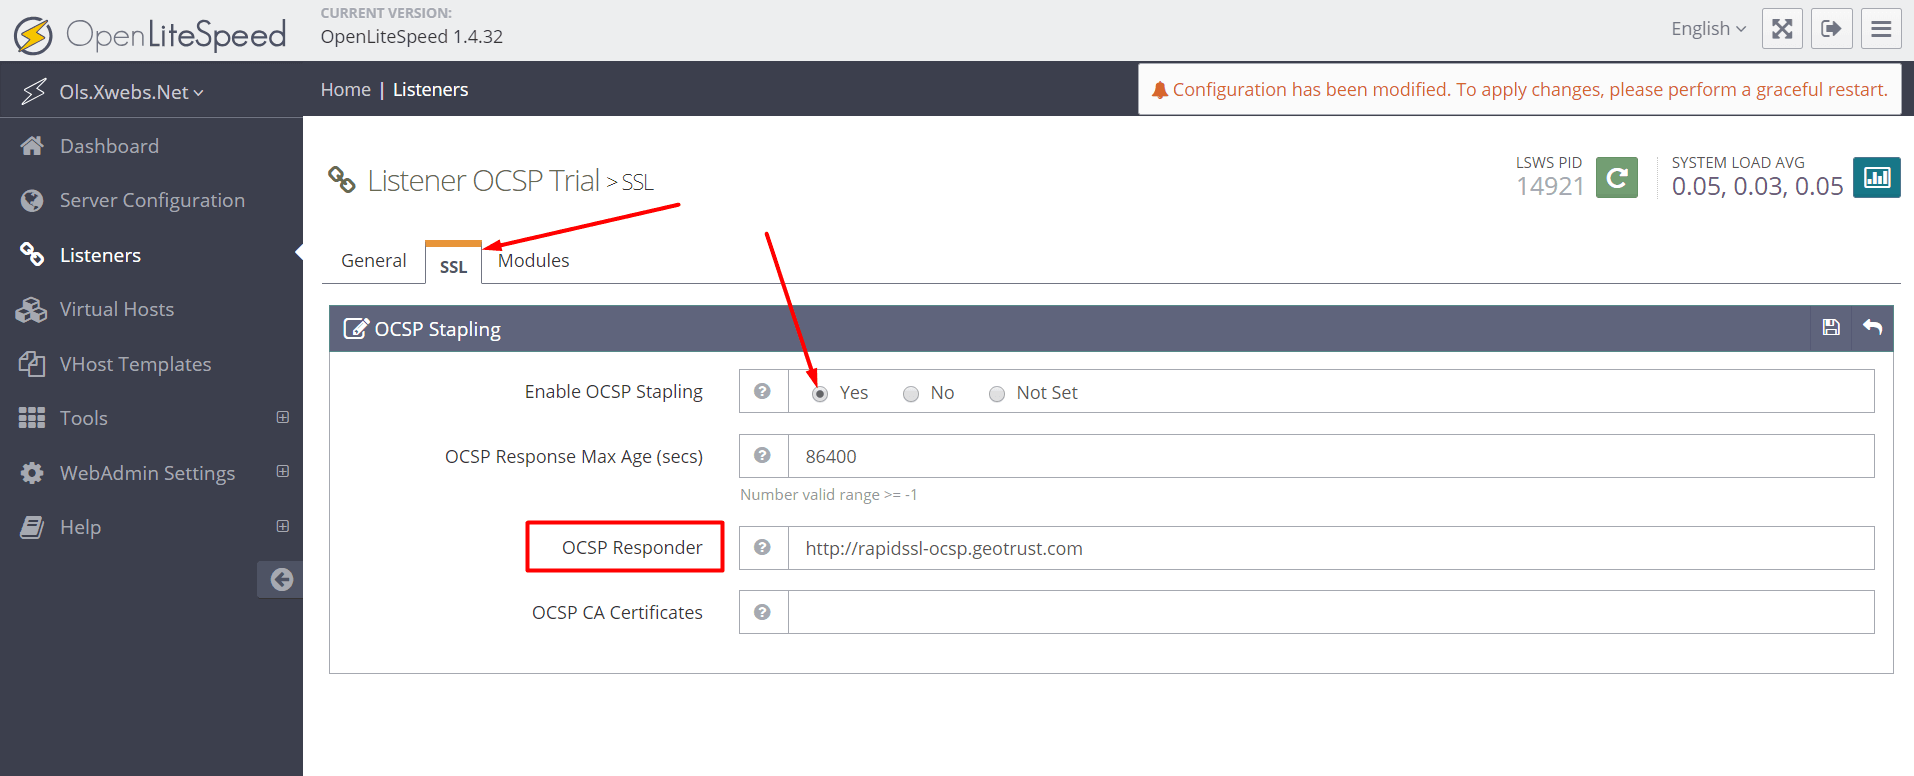Click the Help label in the sidebar
This screenshot has height=776, width=1914.
point(80,527)
